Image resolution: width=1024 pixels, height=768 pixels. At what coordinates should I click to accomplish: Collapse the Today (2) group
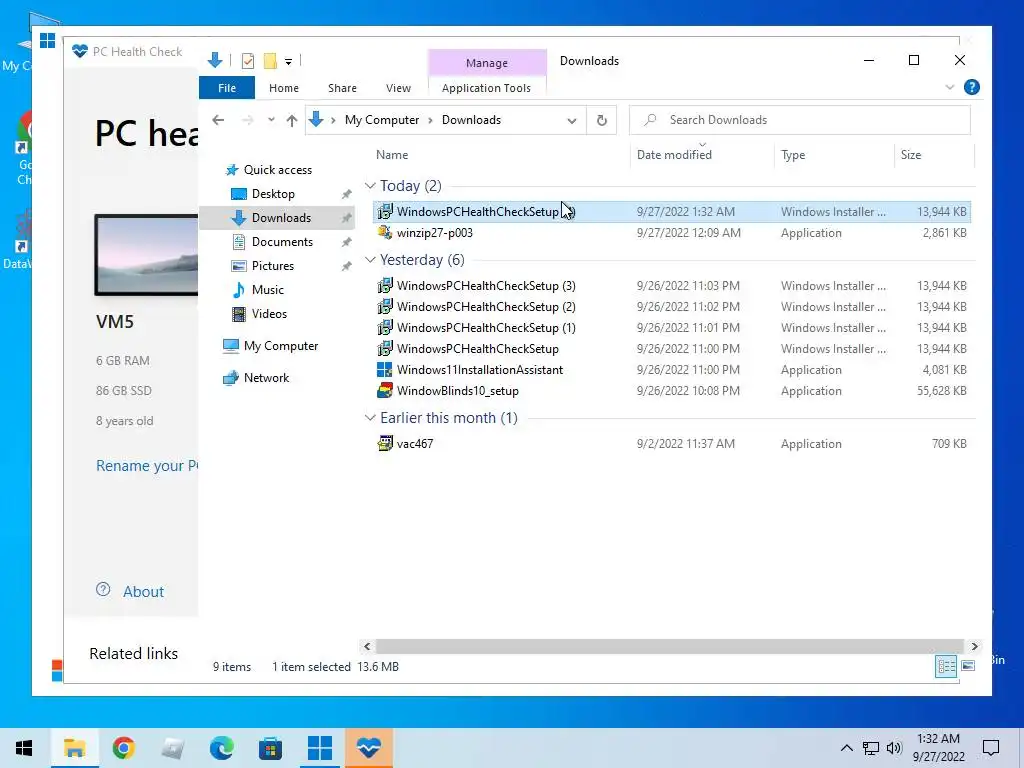370,186
